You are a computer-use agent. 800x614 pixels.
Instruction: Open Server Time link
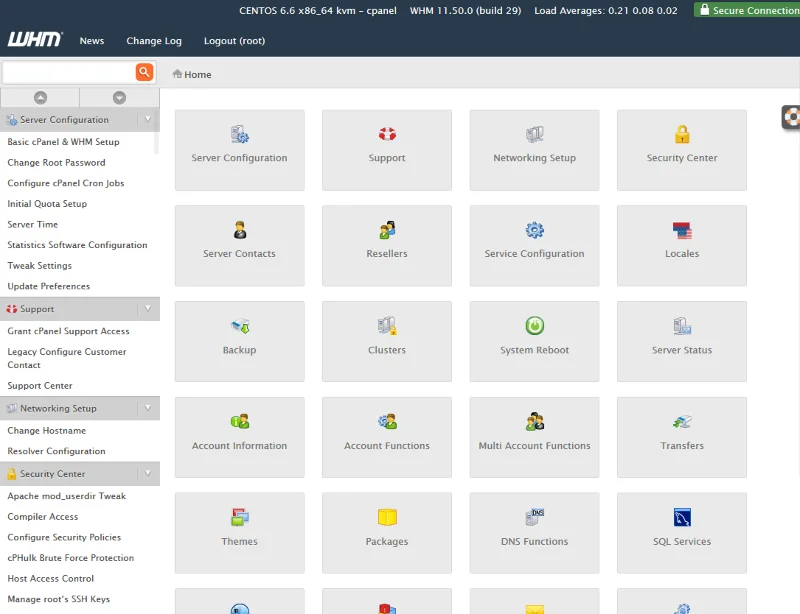coord(33,224)
